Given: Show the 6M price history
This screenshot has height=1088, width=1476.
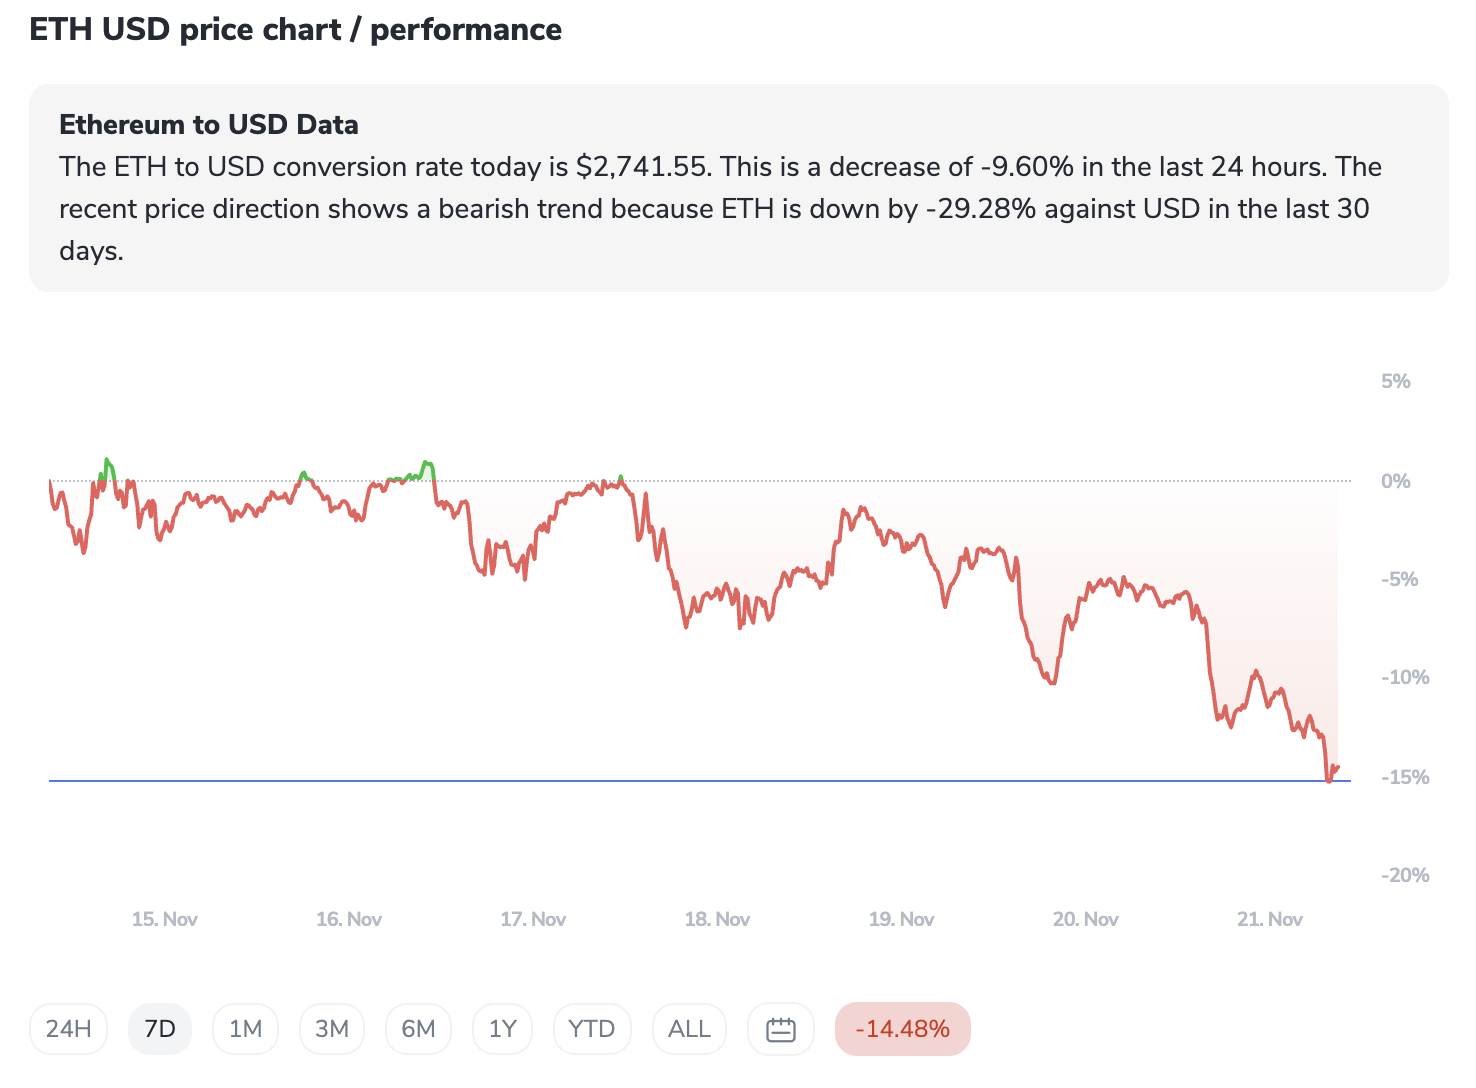Looking at the screenshot, I should 418,1029.
